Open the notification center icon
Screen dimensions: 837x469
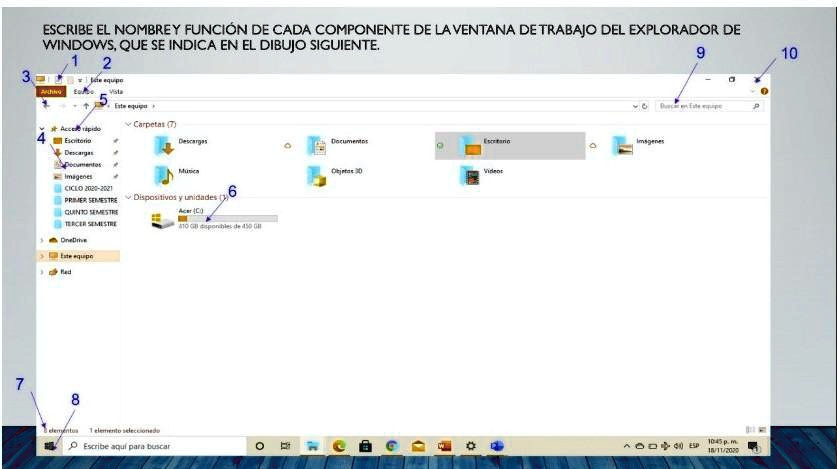pos(753,446)
